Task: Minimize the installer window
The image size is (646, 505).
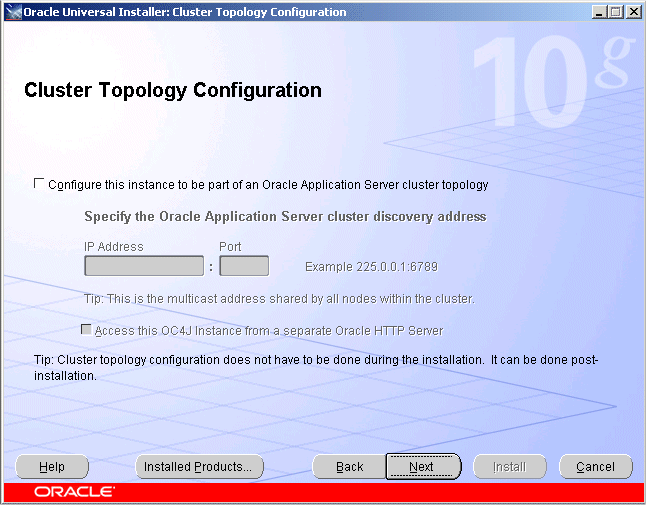Action: coord(599,12)
